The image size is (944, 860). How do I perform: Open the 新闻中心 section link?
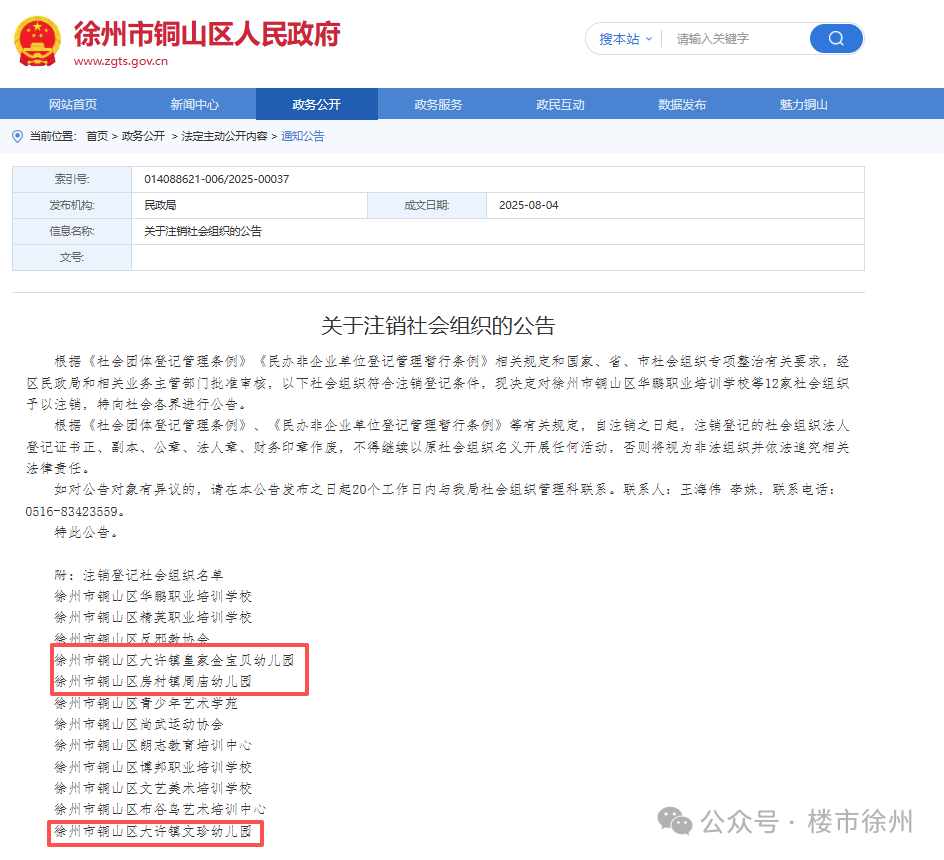pyautogui.click(x=195, y=103)
